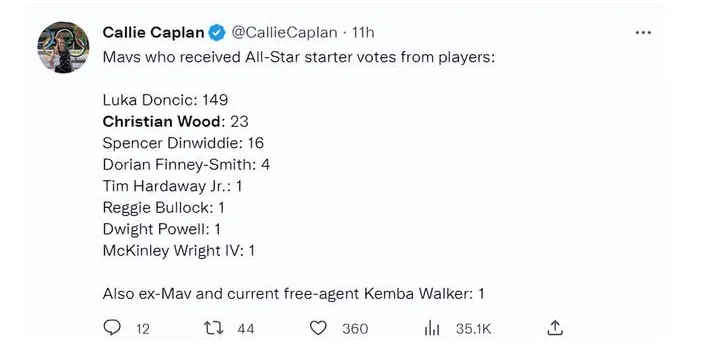Image resolution: width=701 pixels, height=361 pixels.
Task: Click the reply speech bubble icon
Action: pyautogui.click(x=112, y=328)
